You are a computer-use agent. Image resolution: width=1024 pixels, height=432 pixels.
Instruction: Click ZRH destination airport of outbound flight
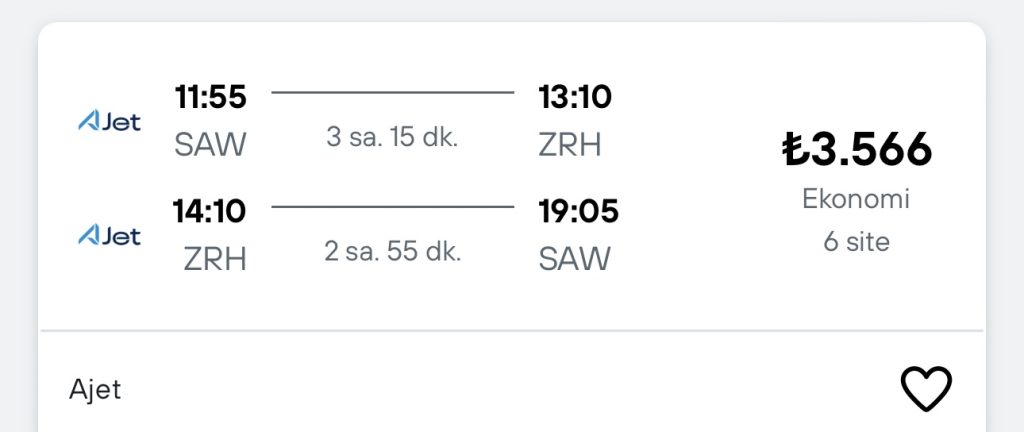(570, 145)
